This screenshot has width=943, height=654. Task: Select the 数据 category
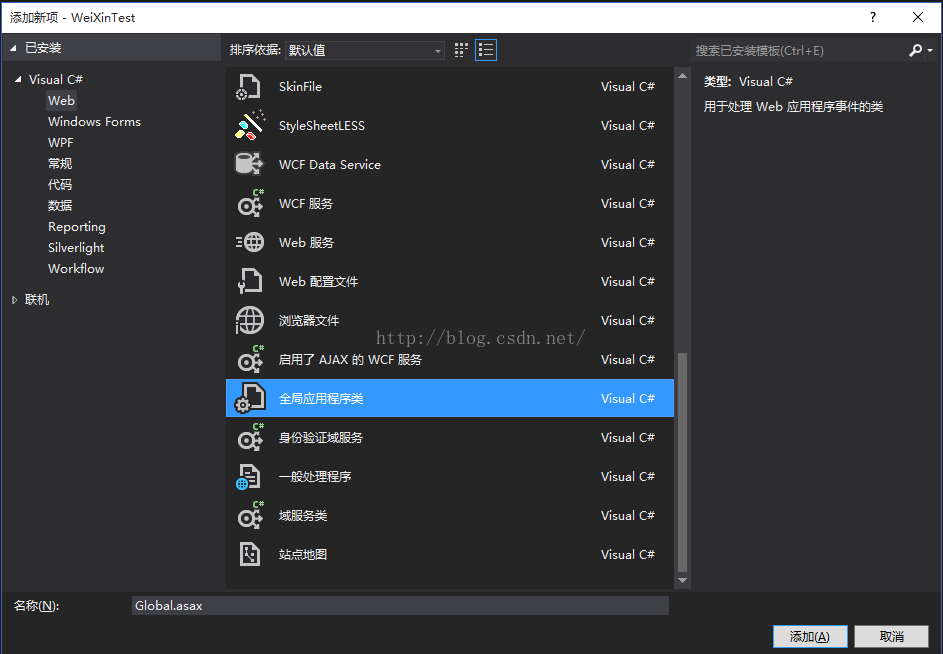click(x=60, y=206)
